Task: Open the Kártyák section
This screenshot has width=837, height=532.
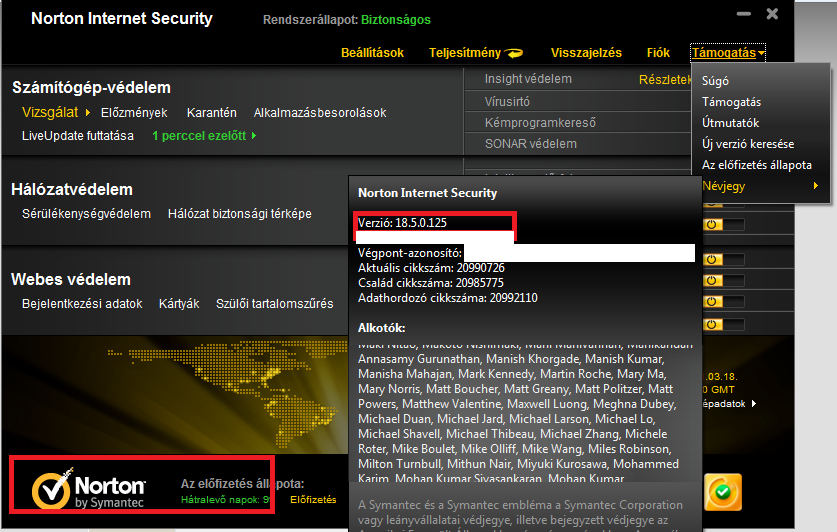Action: 179,304
